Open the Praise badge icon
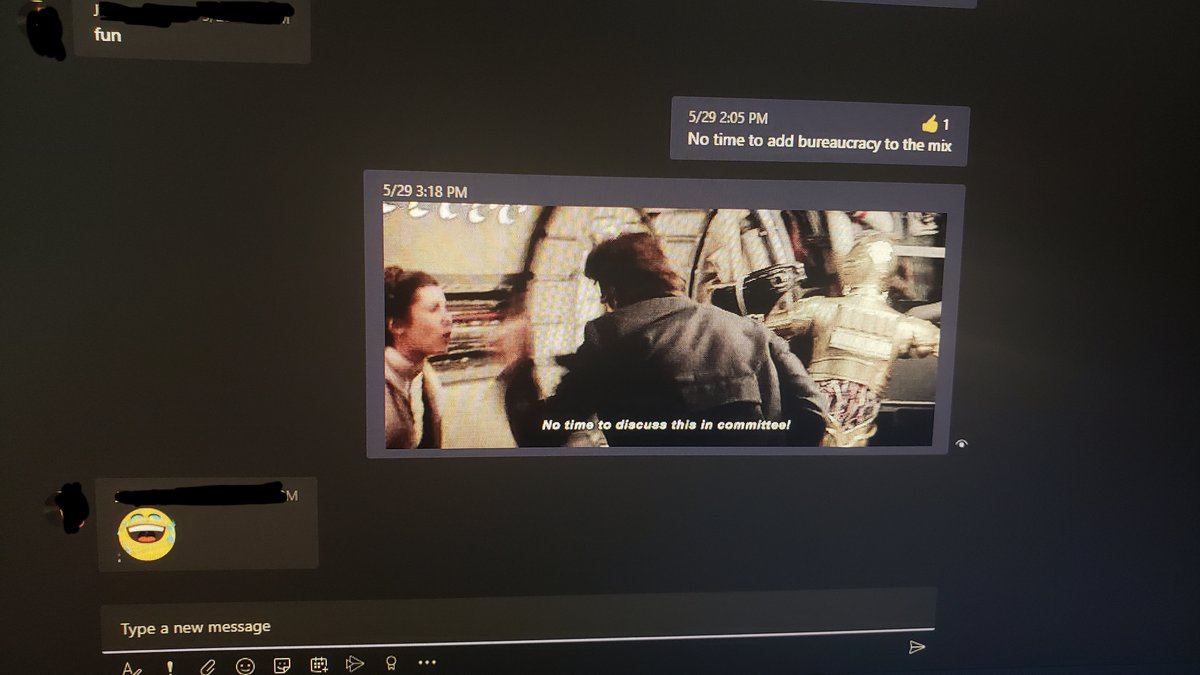Viewport: 1200px width, 675px height. point(391,663)
